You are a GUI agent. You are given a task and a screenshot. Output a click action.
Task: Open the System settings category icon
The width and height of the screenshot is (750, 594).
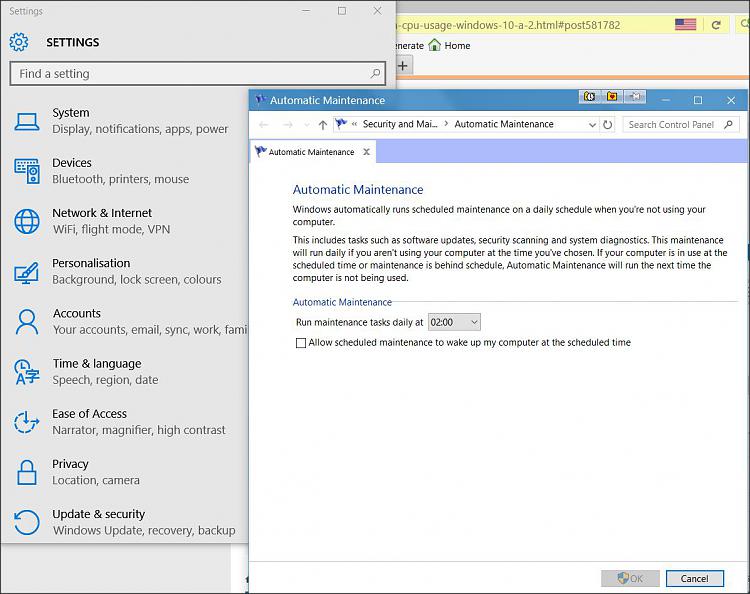tap(27, 121)
